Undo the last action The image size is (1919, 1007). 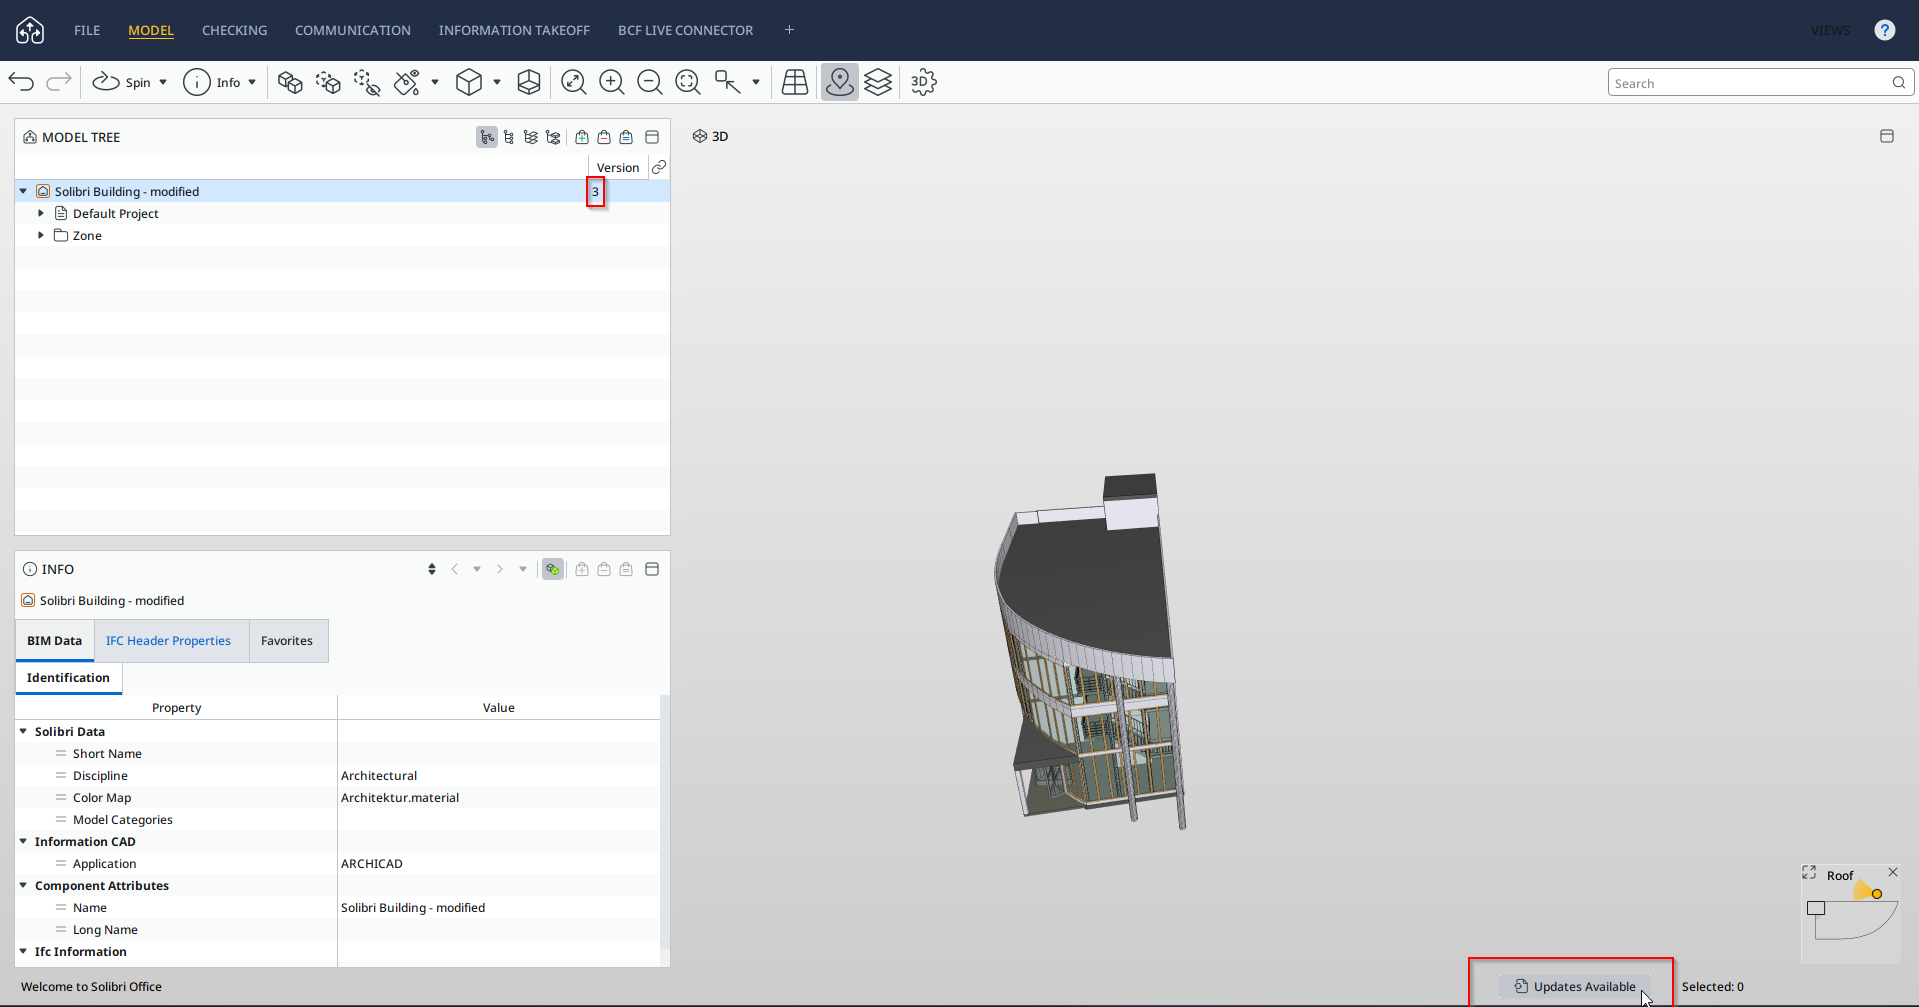click(x=21, y=82)
